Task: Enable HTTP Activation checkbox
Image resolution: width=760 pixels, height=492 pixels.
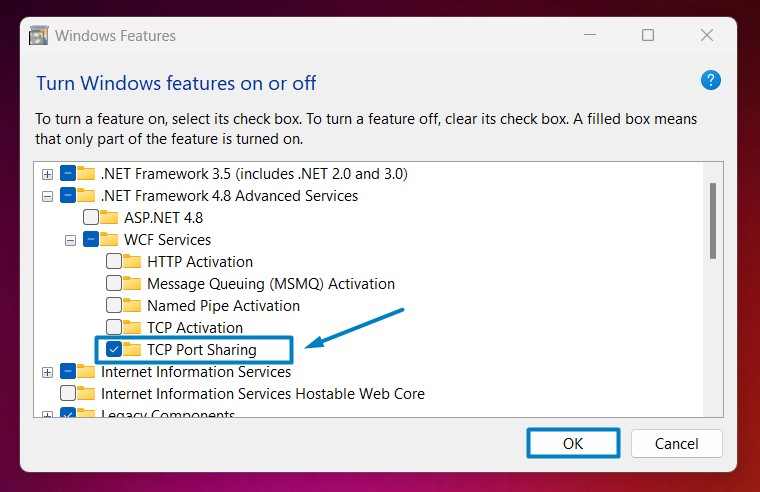Action: 114,261
